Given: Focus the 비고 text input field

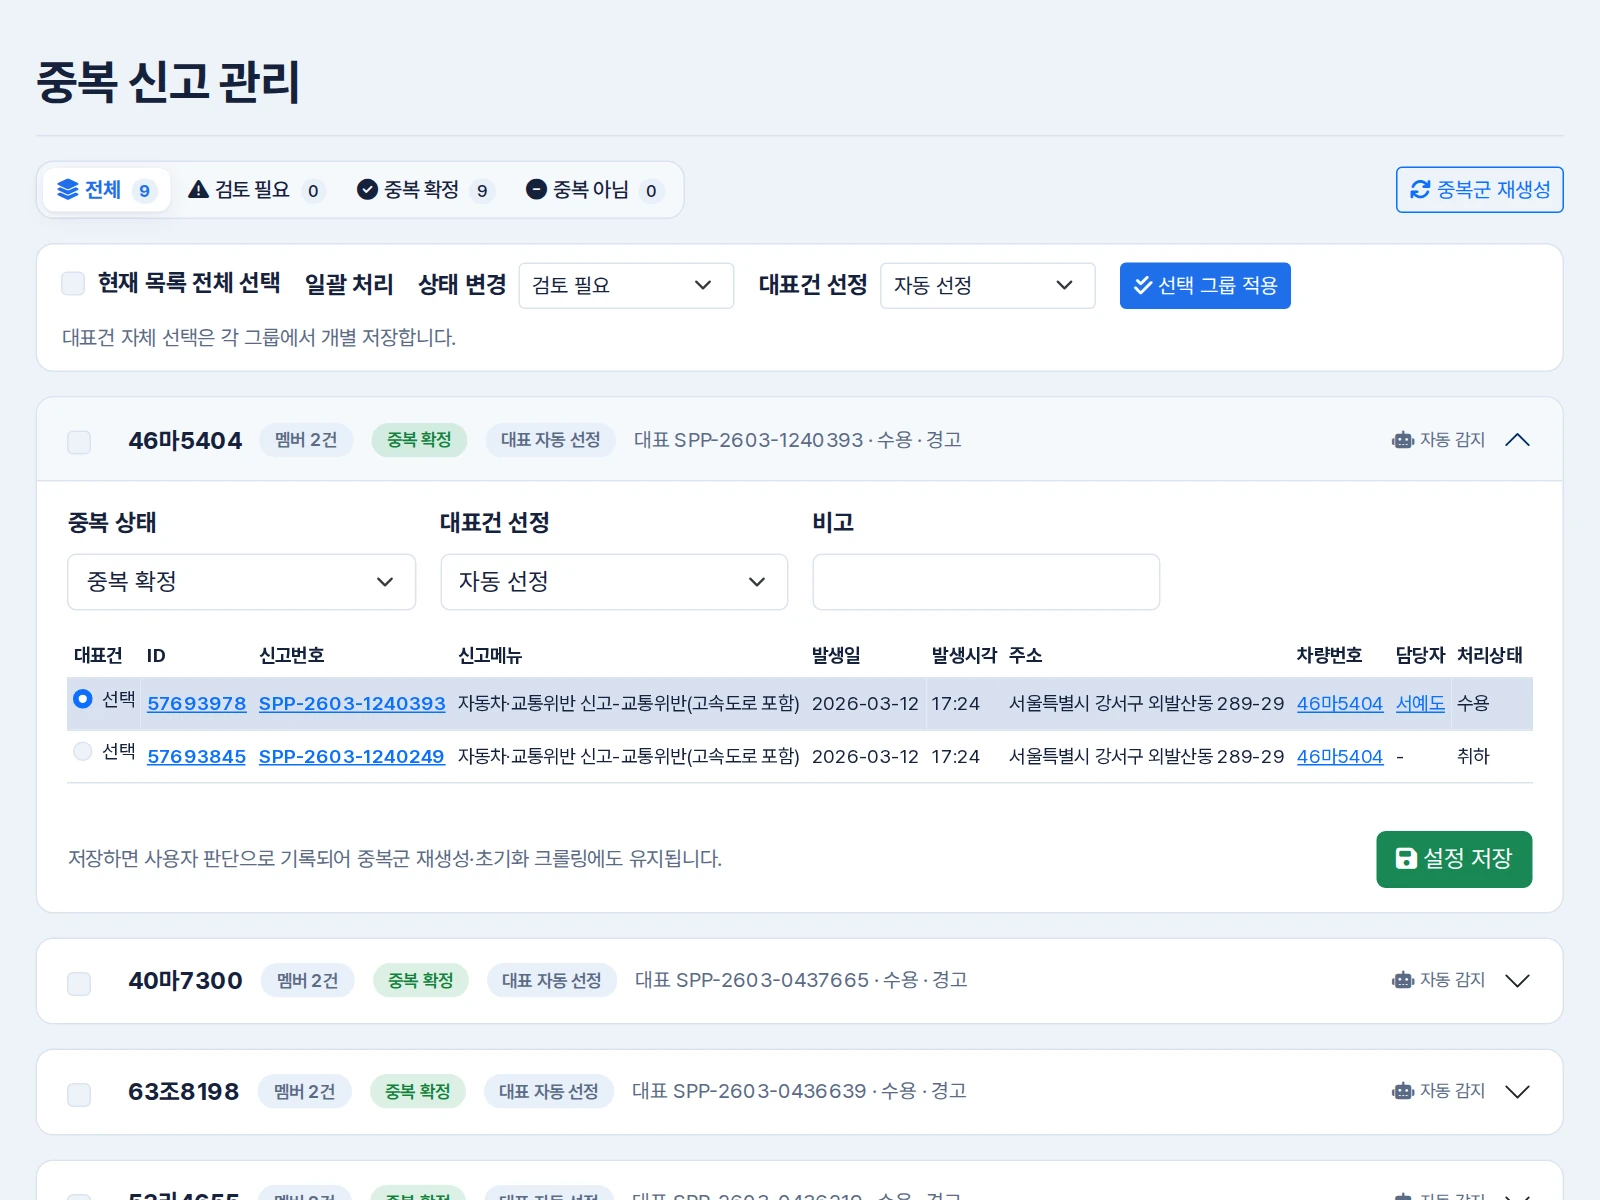Looking at the screenshot, I should (986, 582).
